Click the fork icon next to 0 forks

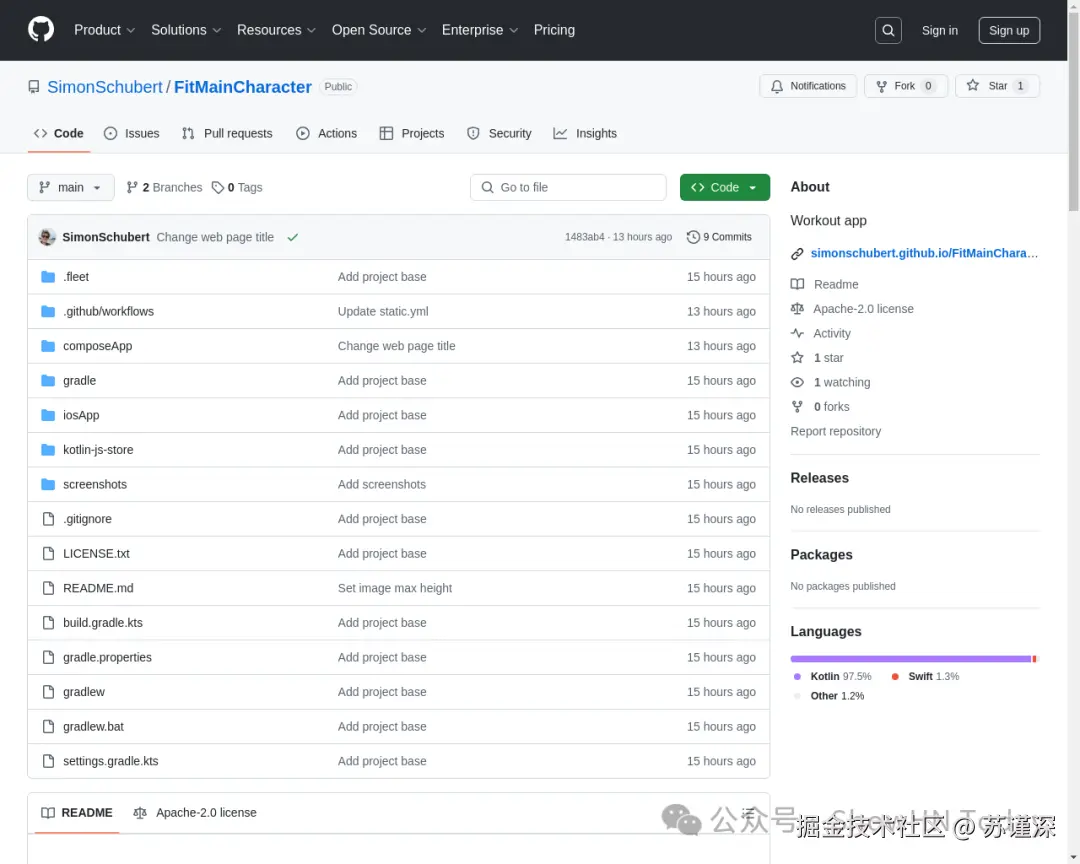[x=797, y=407]
